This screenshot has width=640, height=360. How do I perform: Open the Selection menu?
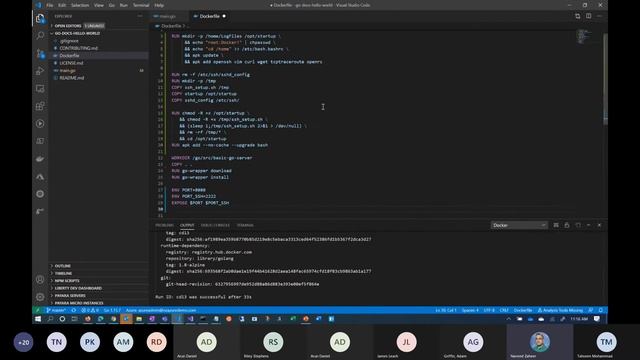coord(80,5)
